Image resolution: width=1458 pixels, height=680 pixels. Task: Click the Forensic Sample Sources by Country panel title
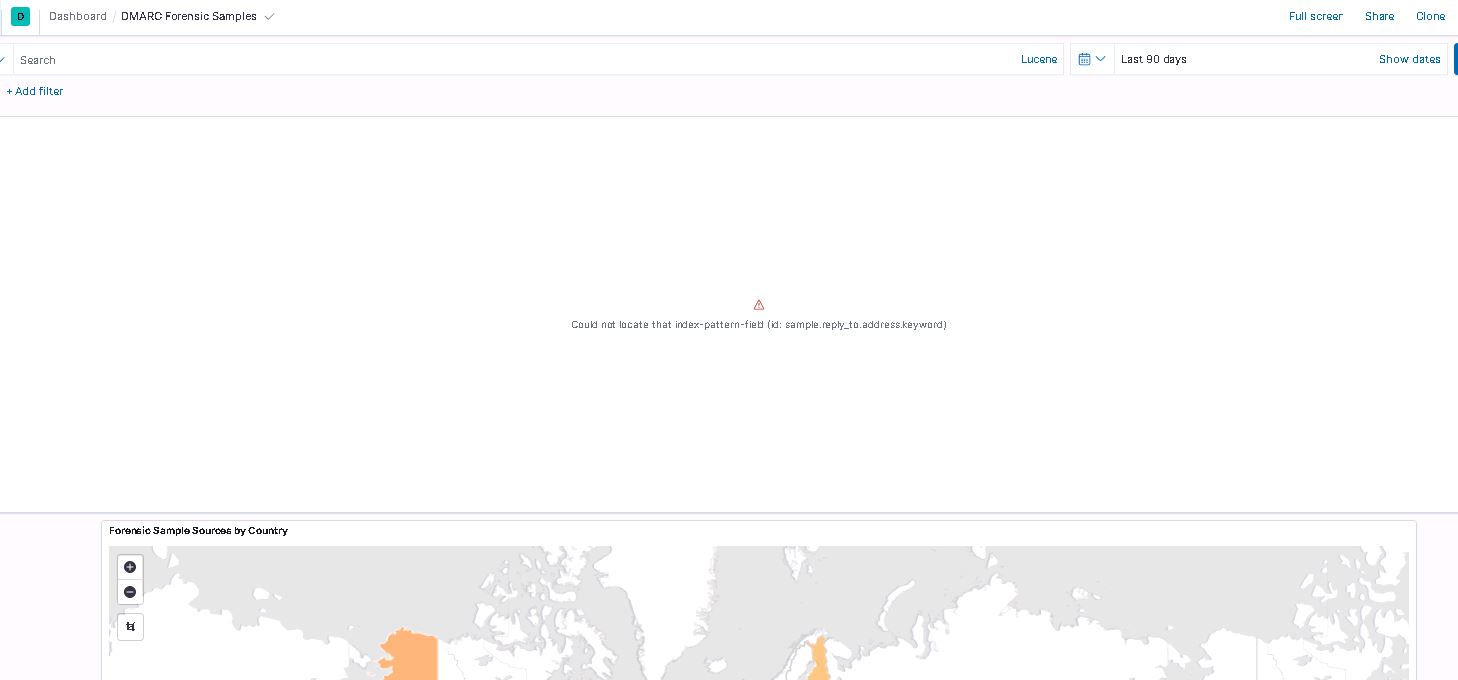tap(198, 531)
